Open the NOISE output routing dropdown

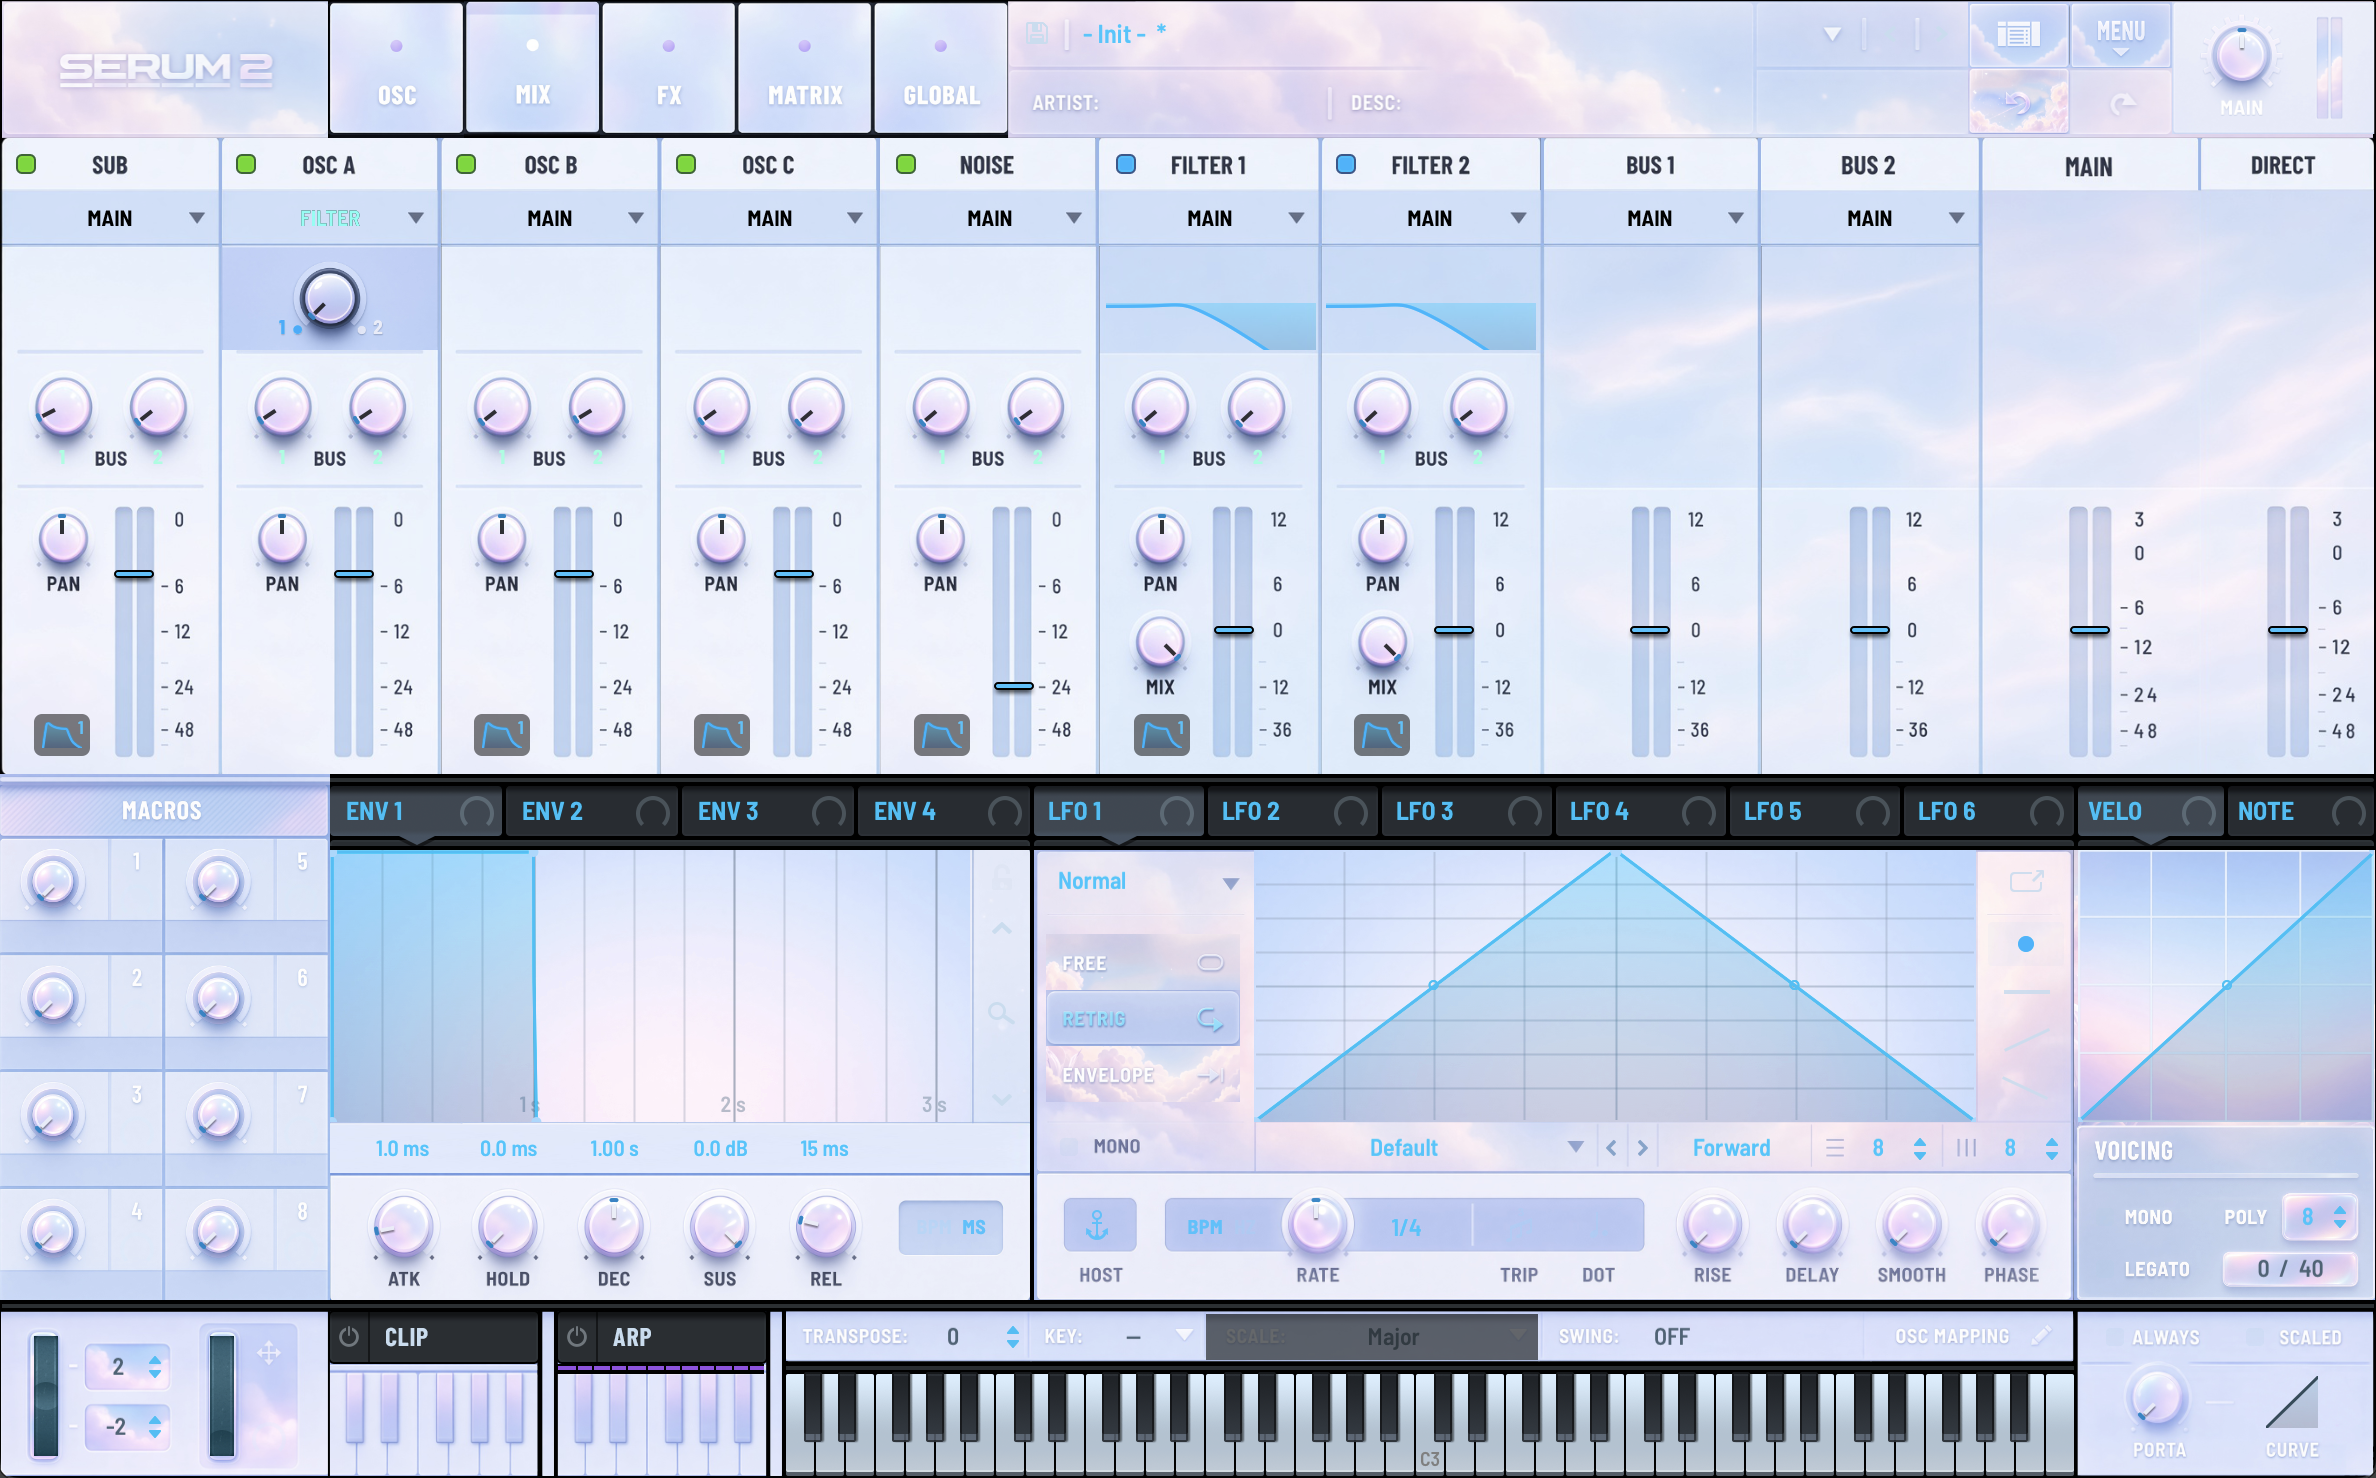(990, 218)
